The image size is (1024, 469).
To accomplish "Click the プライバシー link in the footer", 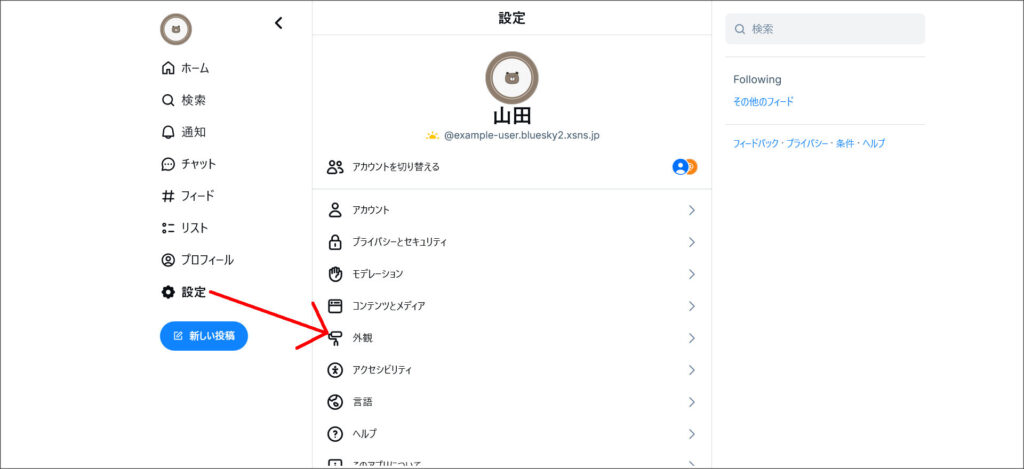I will pyautogui.click(x=808, y=144).
